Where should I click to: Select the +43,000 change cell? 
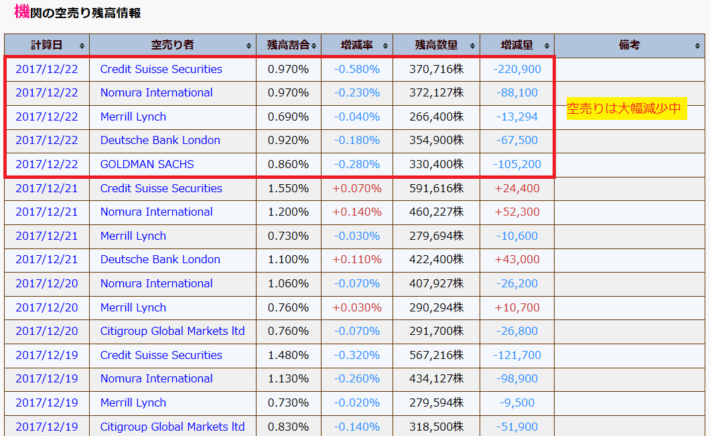coord(517,259)
